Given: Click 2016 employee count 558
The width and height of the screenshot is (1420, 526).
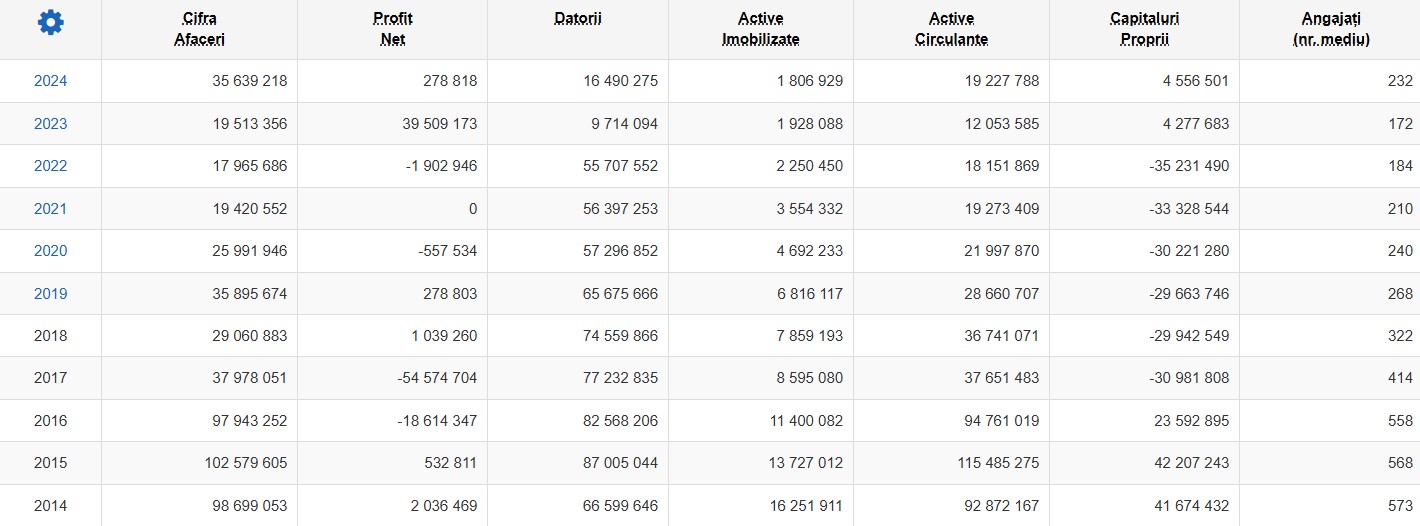Looking at the screenshot, I should 1400,421.
